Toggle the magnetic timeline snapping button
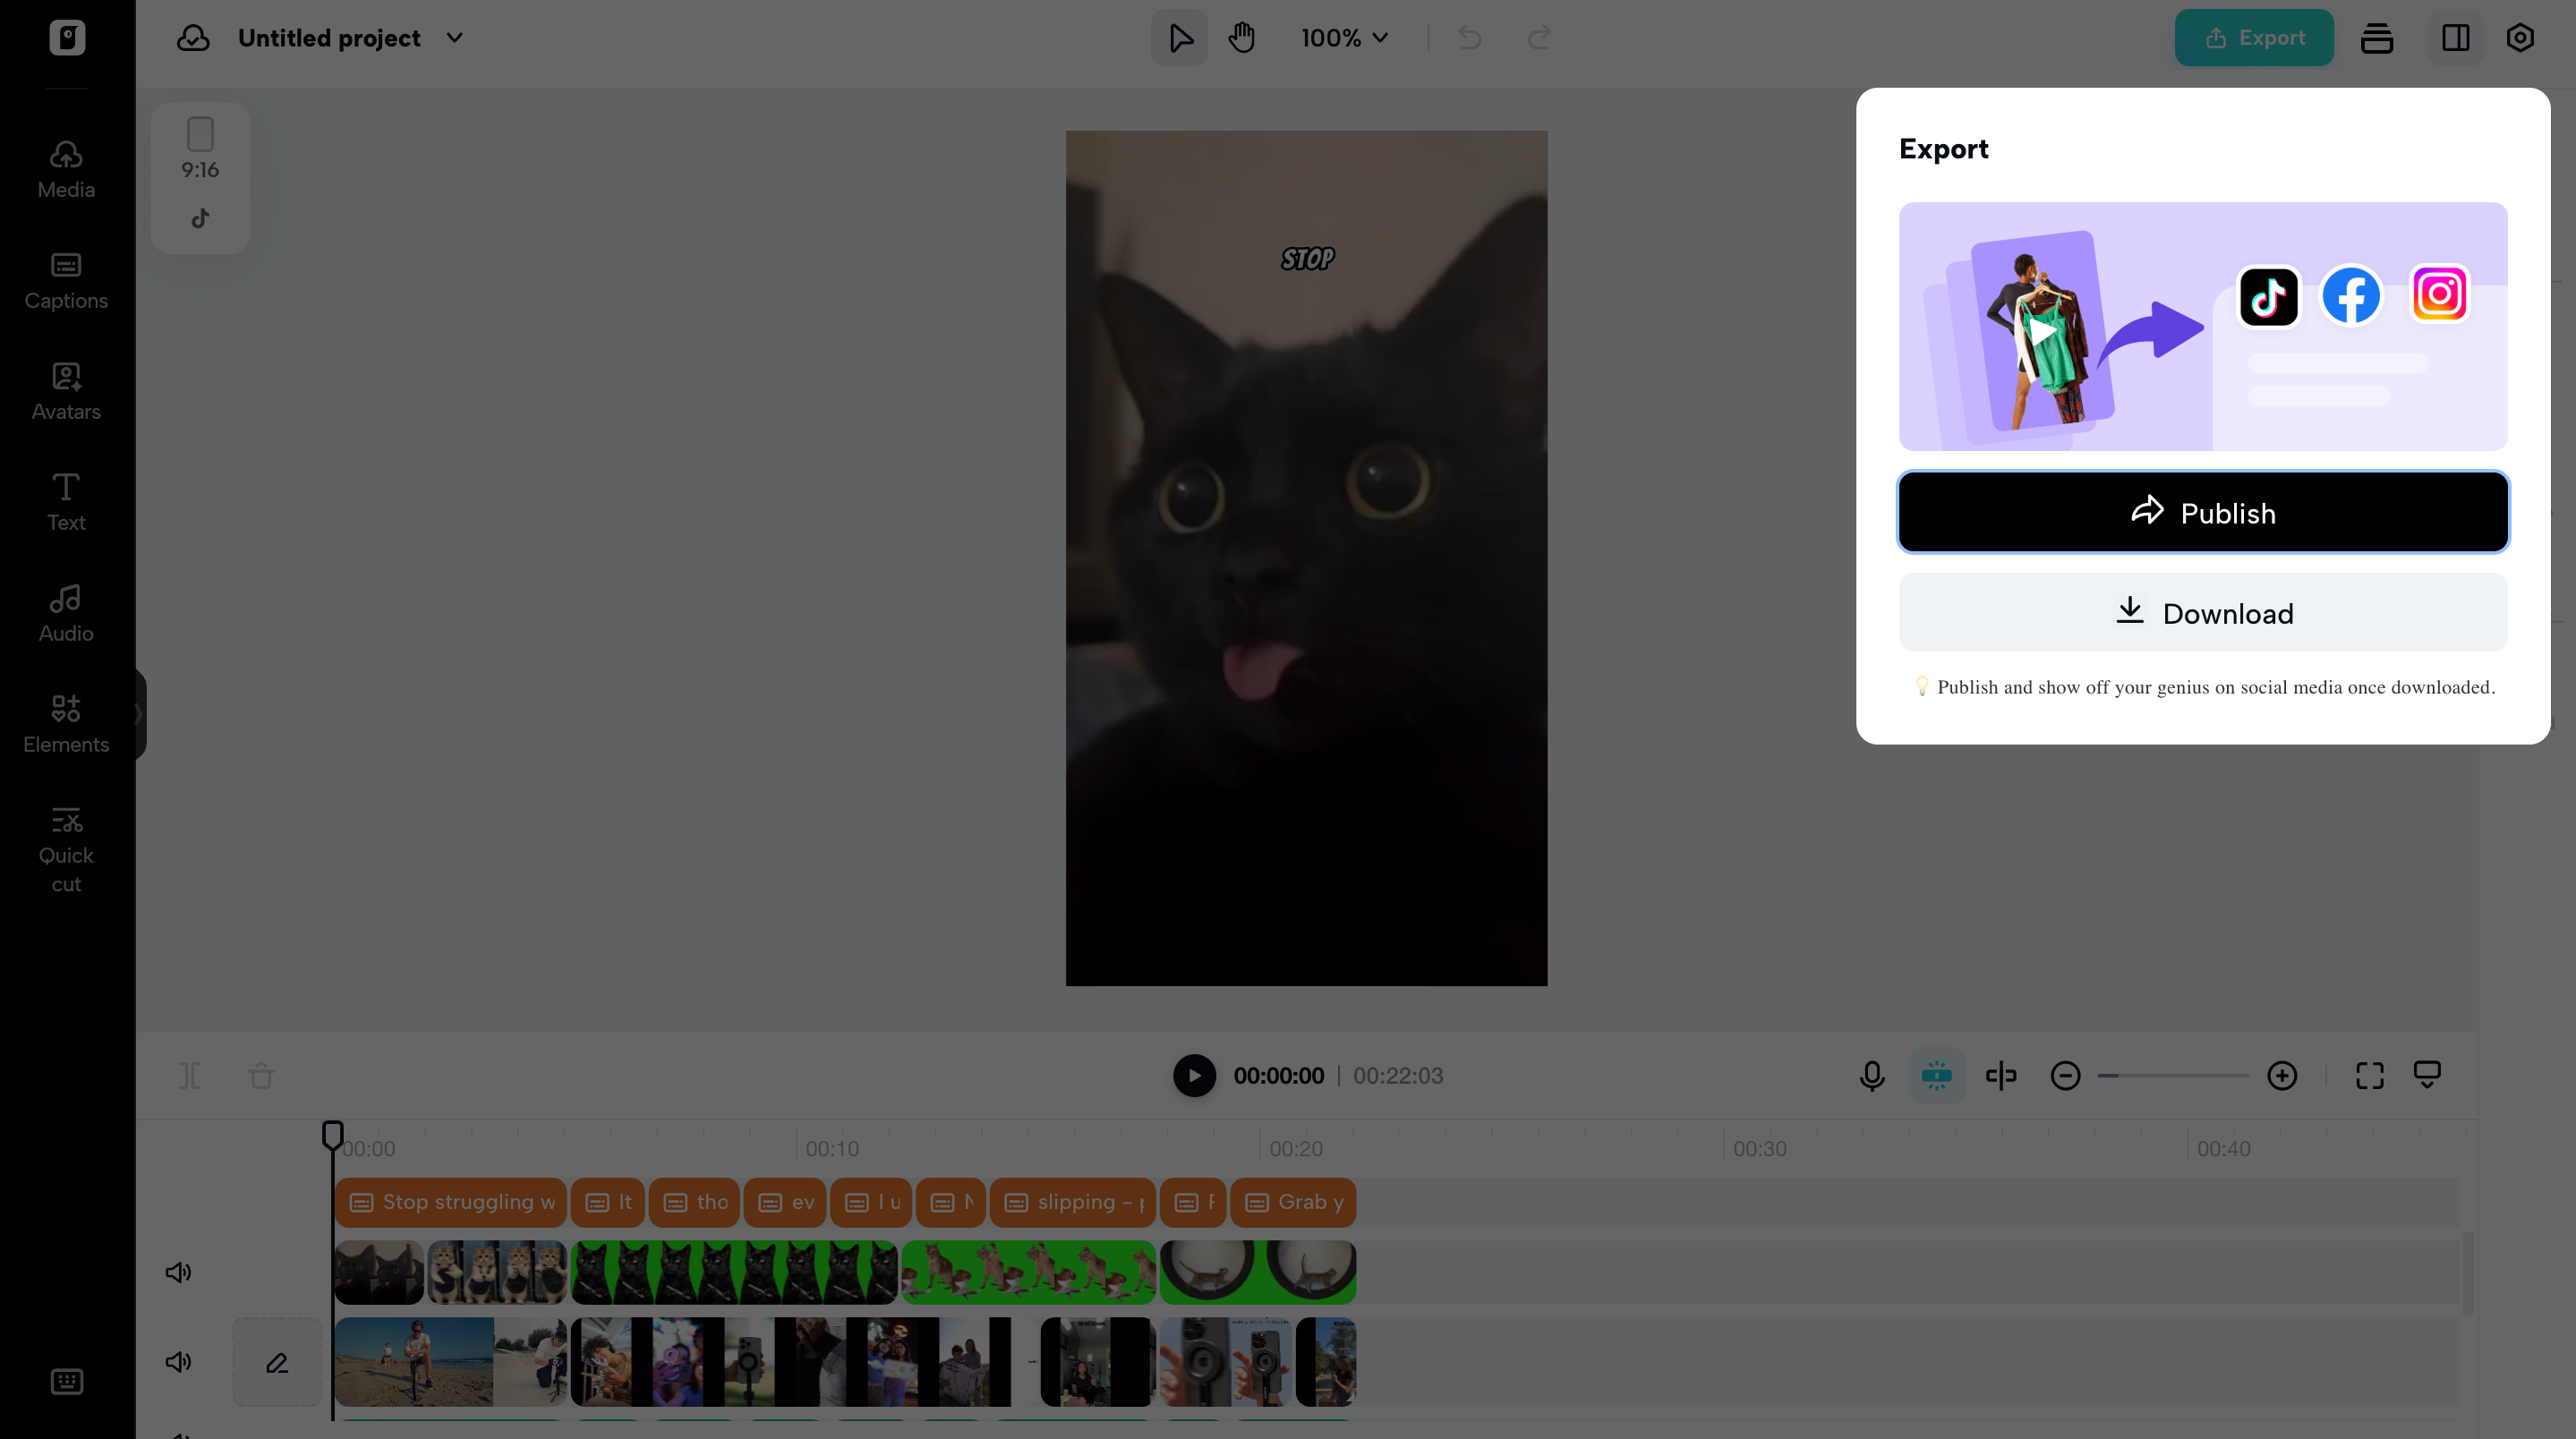Viewport: 2576px width, 1439px height. 1936,1076
